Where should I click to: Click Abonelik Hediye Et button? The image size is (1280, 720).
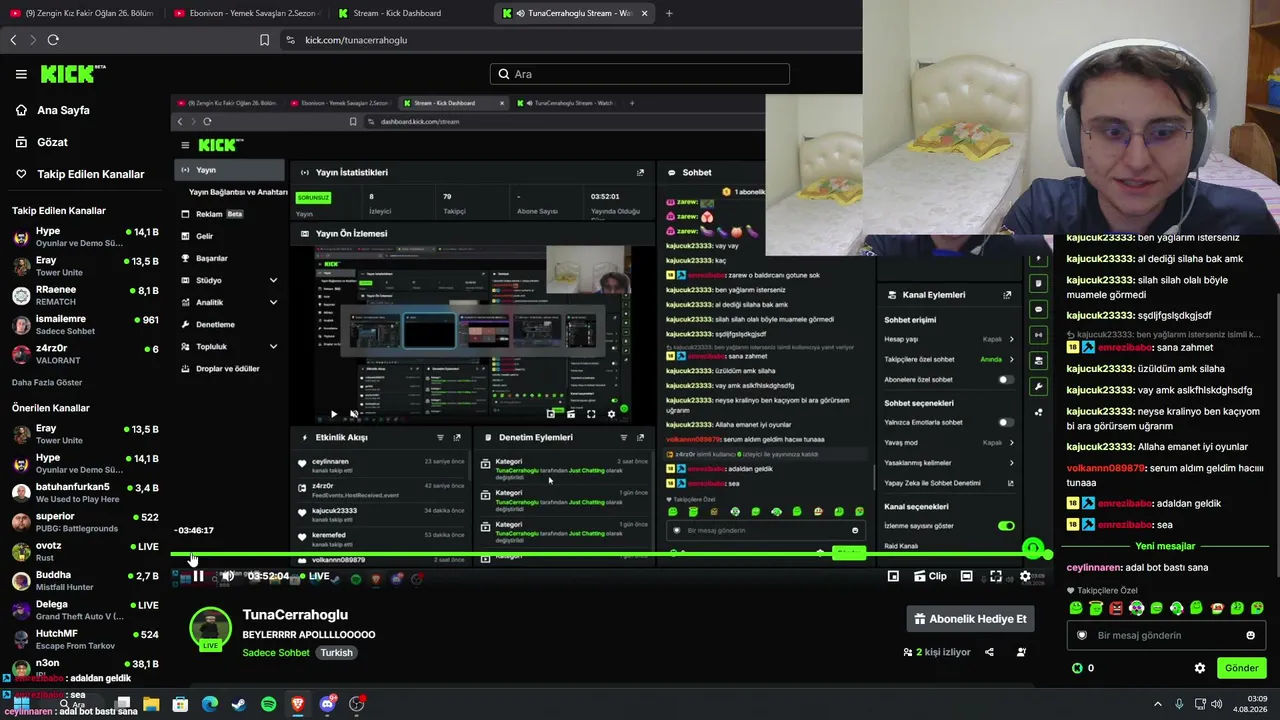pos(970,619)
